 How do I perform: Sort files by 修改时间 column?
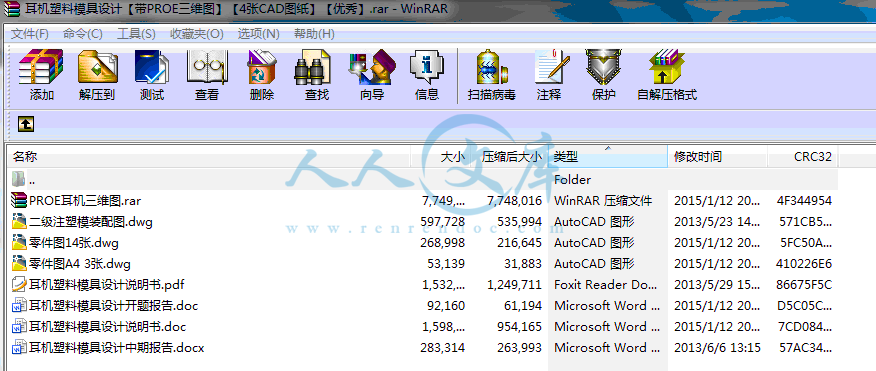718,157
